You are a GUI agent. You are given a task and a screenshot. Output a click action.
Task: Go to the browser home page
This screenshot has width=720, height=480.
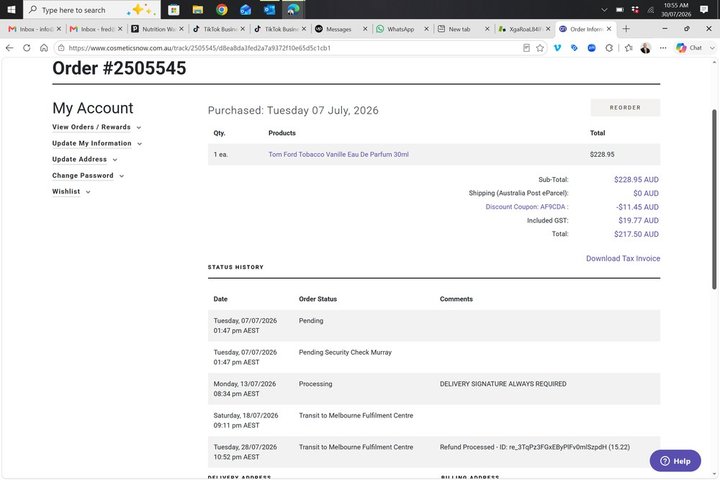pyautogui.click(x=44, y=48)
